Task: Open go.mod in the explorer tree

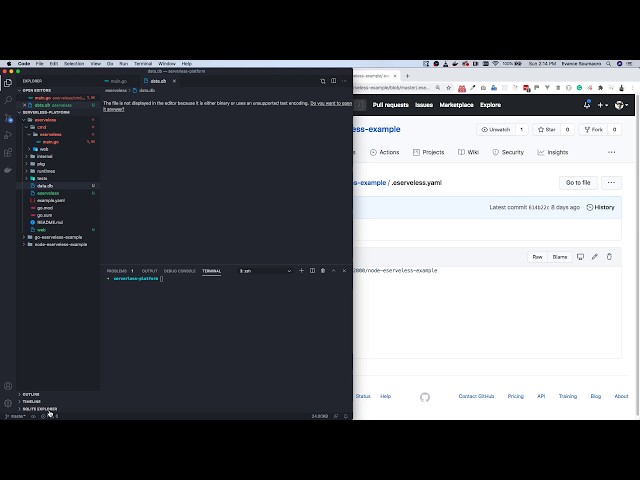Action: [44, 208]
